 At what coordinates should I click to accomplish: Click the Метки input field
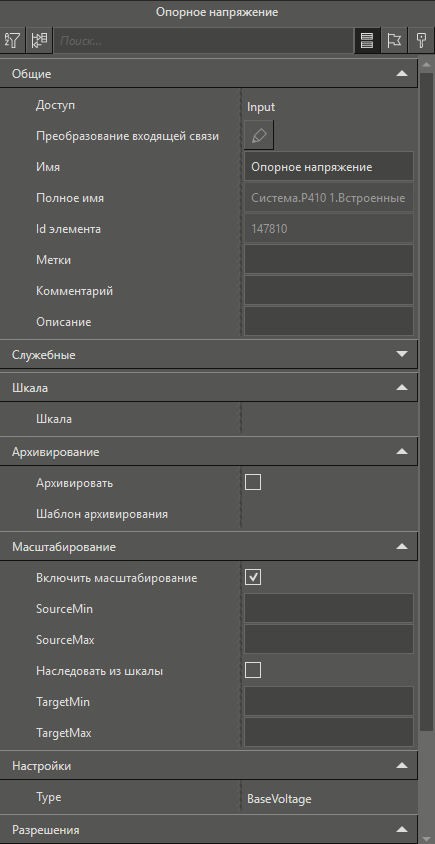[329, 259]
